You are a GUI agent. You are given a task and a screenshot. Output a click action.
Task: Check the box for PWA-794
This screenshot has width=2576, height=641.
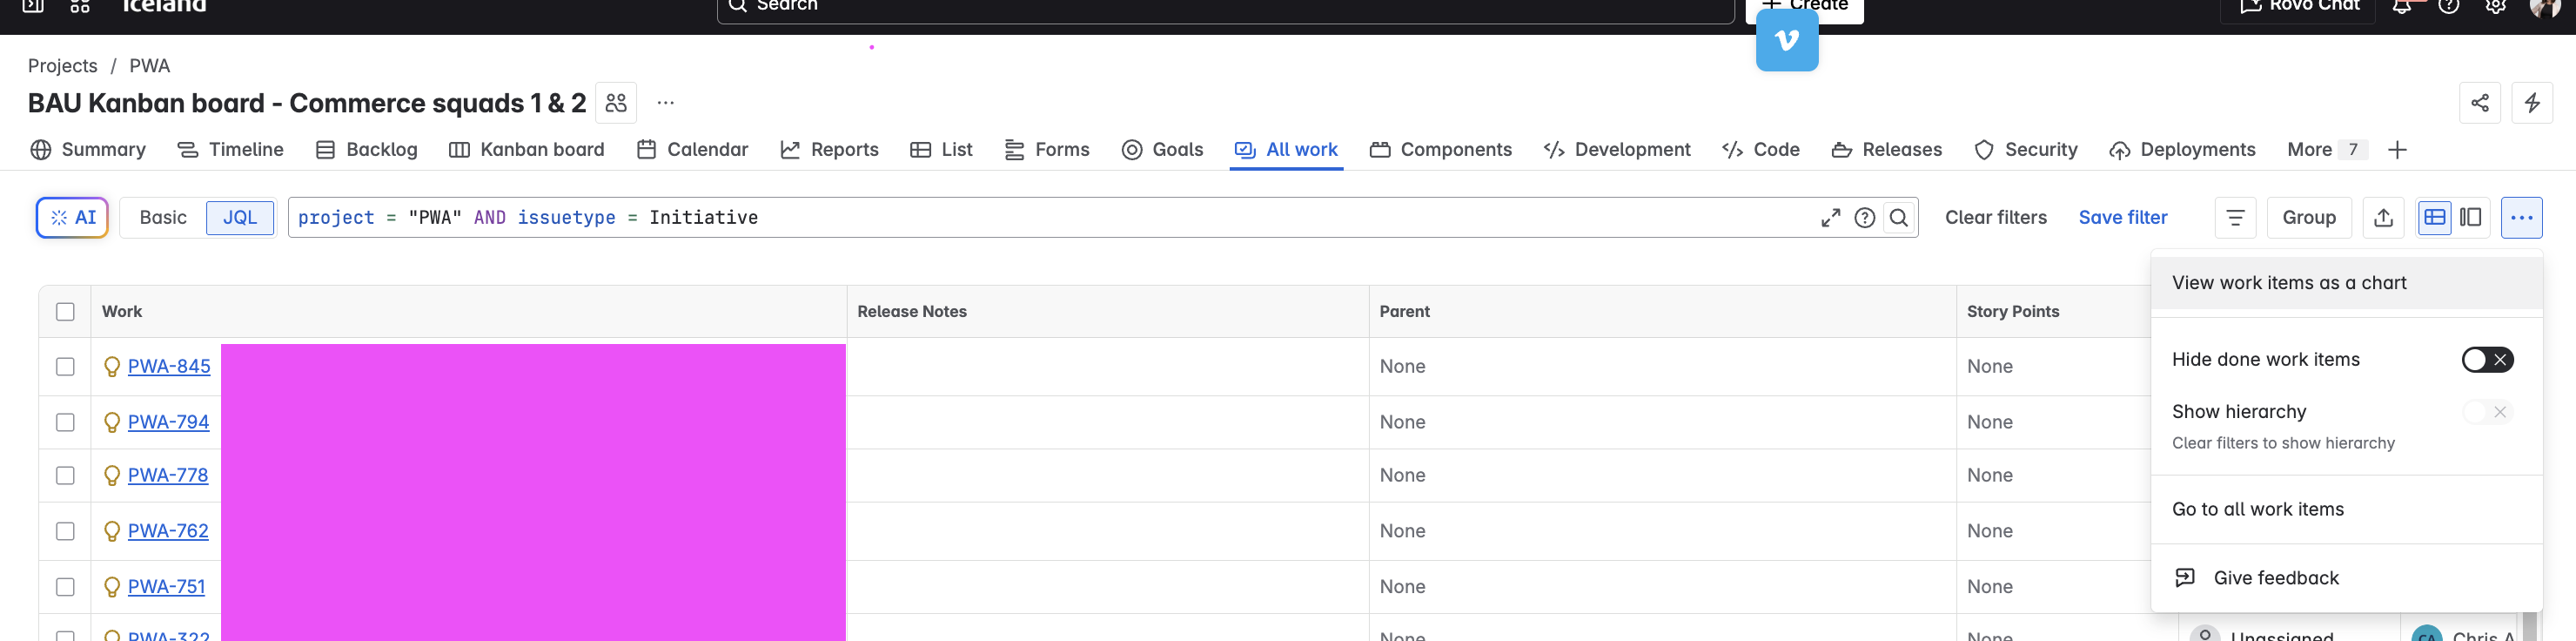click(x=66, y=423)
